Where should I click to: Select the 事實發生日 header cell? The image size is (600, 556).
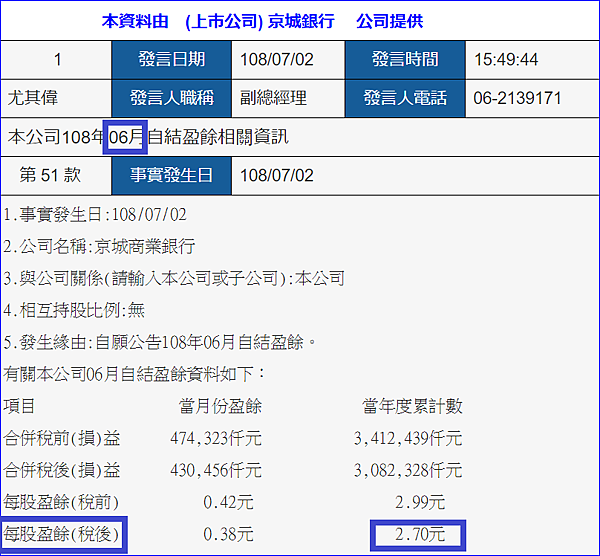point(171,176)
